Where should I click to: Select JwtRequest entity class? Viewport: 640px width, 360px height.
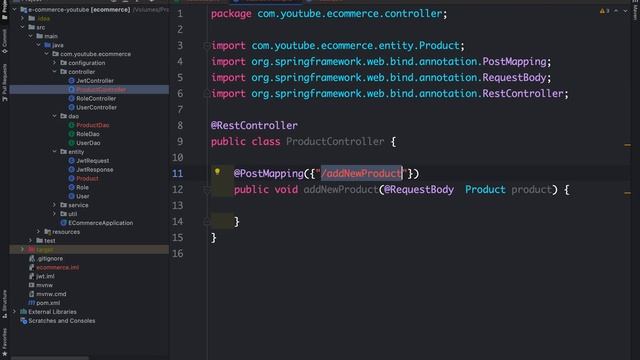pyautogui.click(x=93, y=161)
